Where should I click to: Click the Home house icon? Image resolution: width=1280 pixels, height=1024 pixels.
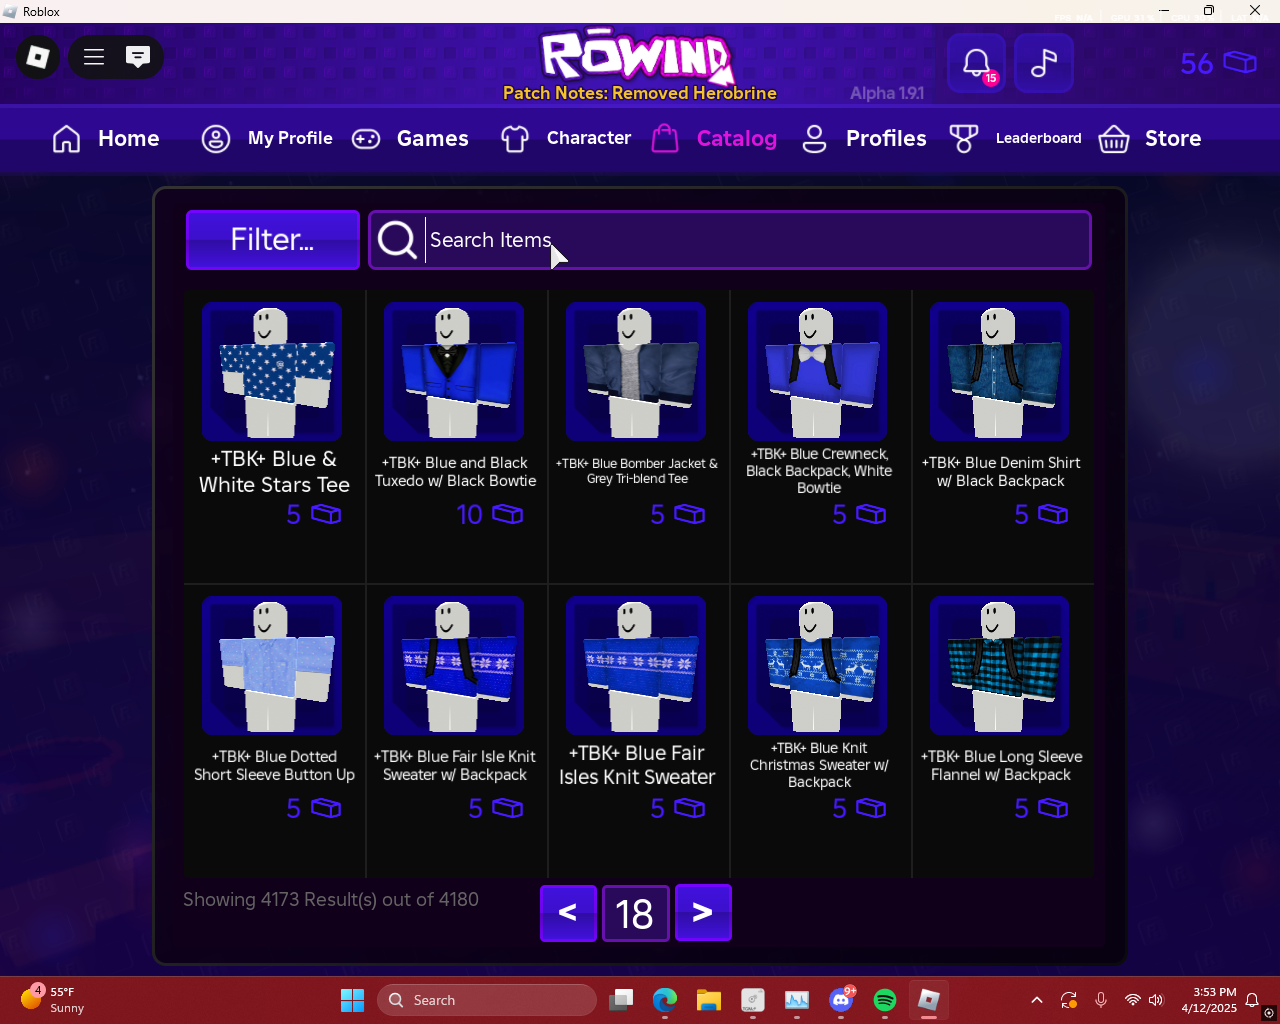pos(66,138)
